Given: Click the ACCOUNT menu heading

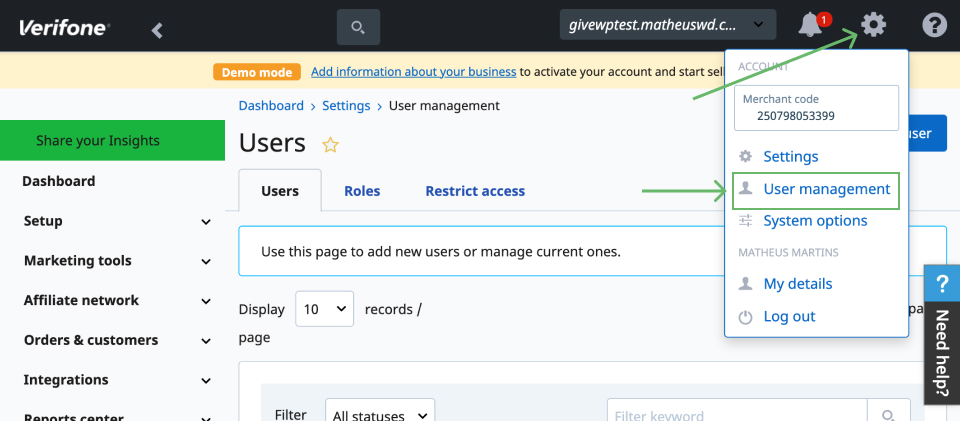Looking at the screenshot, I should pos(763,67).
